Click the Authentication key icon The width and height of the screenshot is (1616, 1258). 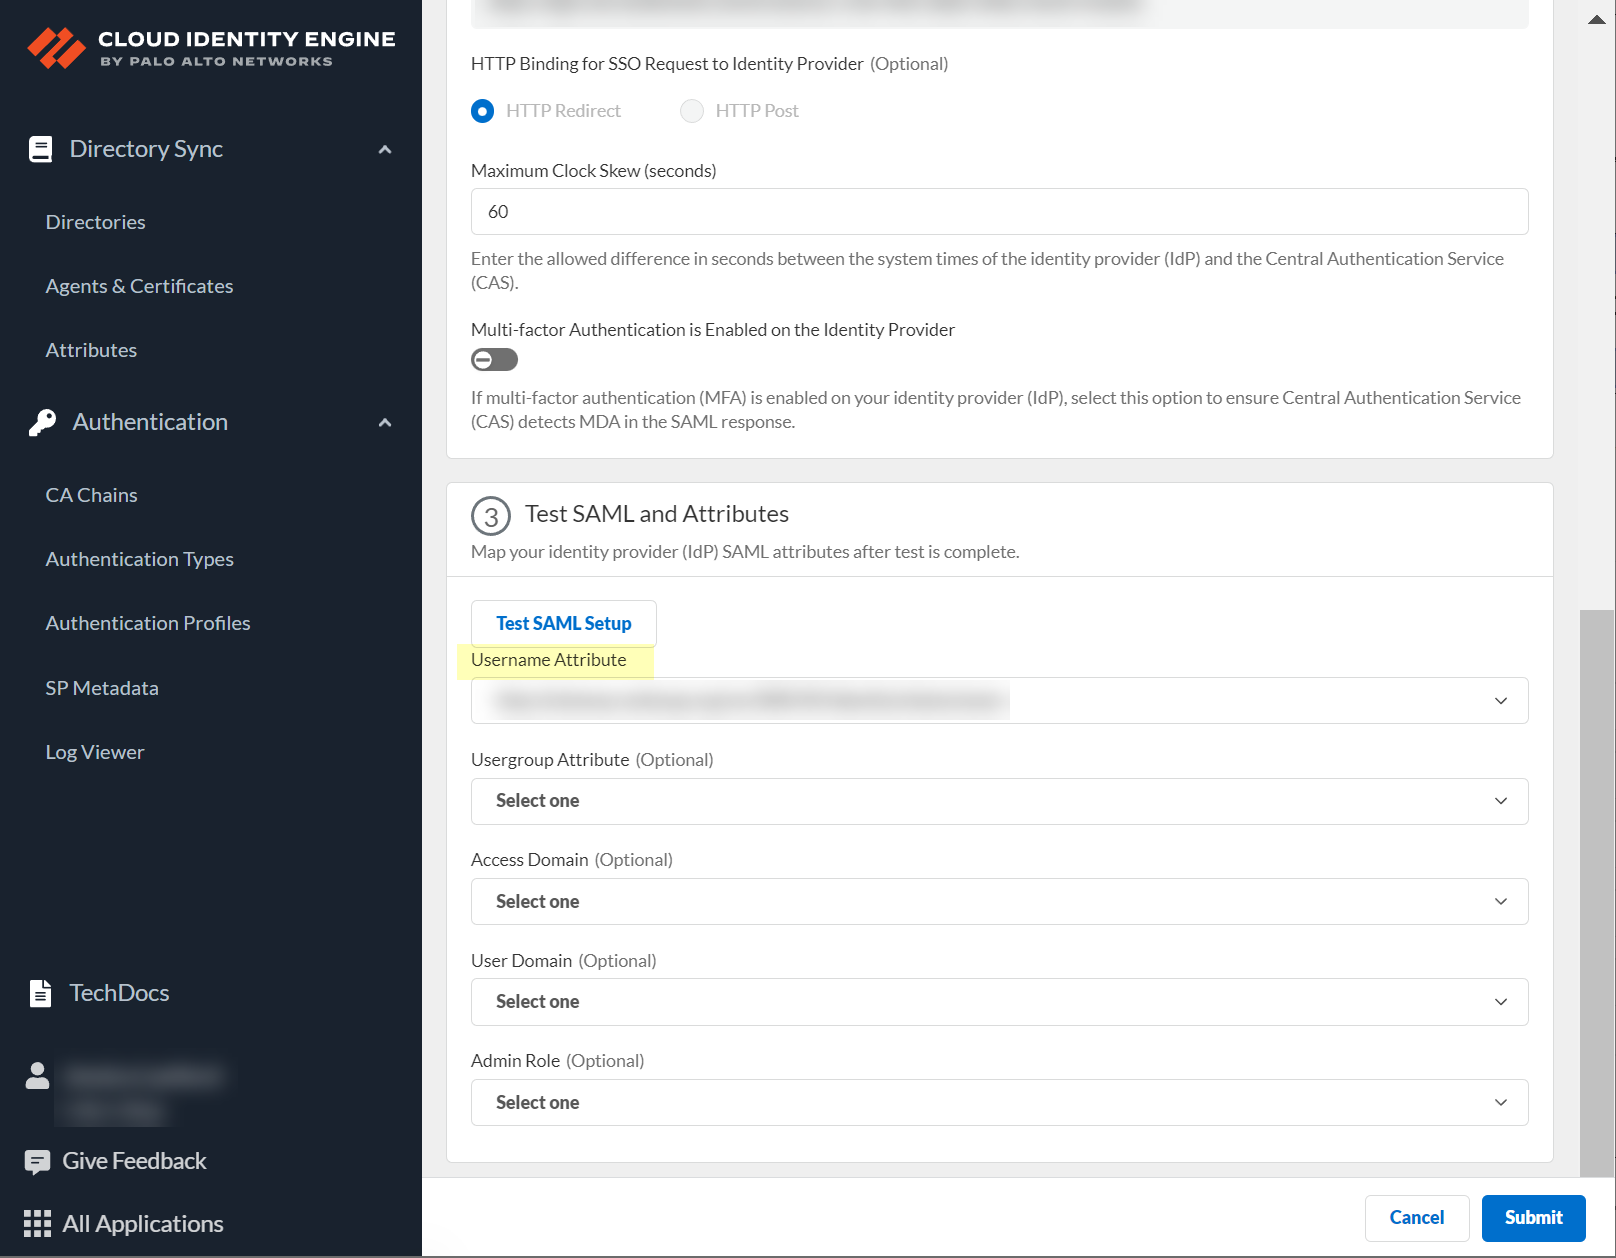[x=42, y=422]
